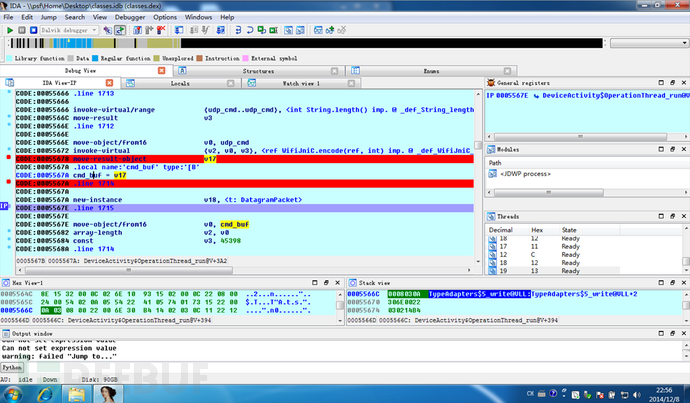Switch to the Watch view 1 tab
690x403 pixels.
pos(301,83)
